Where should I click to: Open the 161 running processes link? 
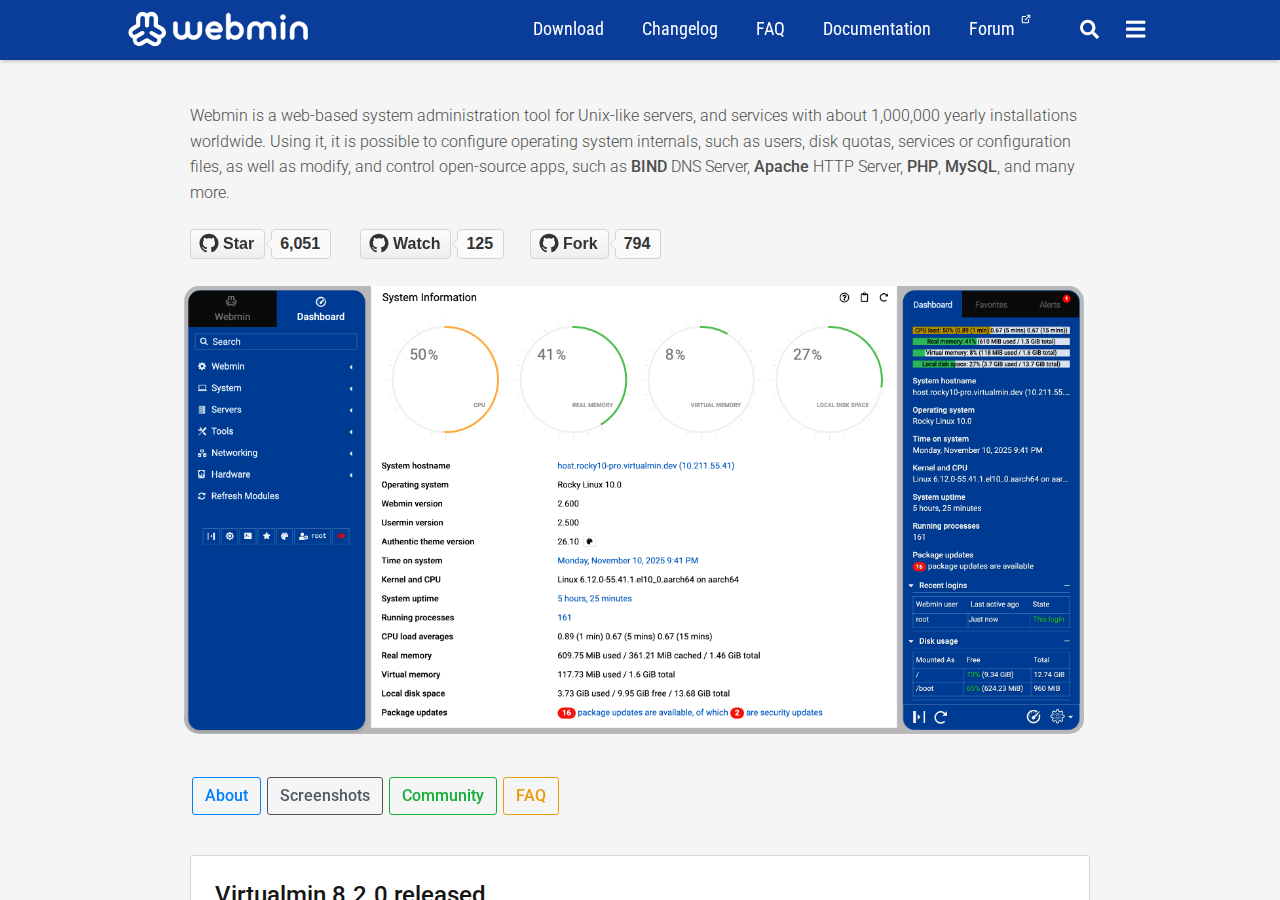point(565,618)
